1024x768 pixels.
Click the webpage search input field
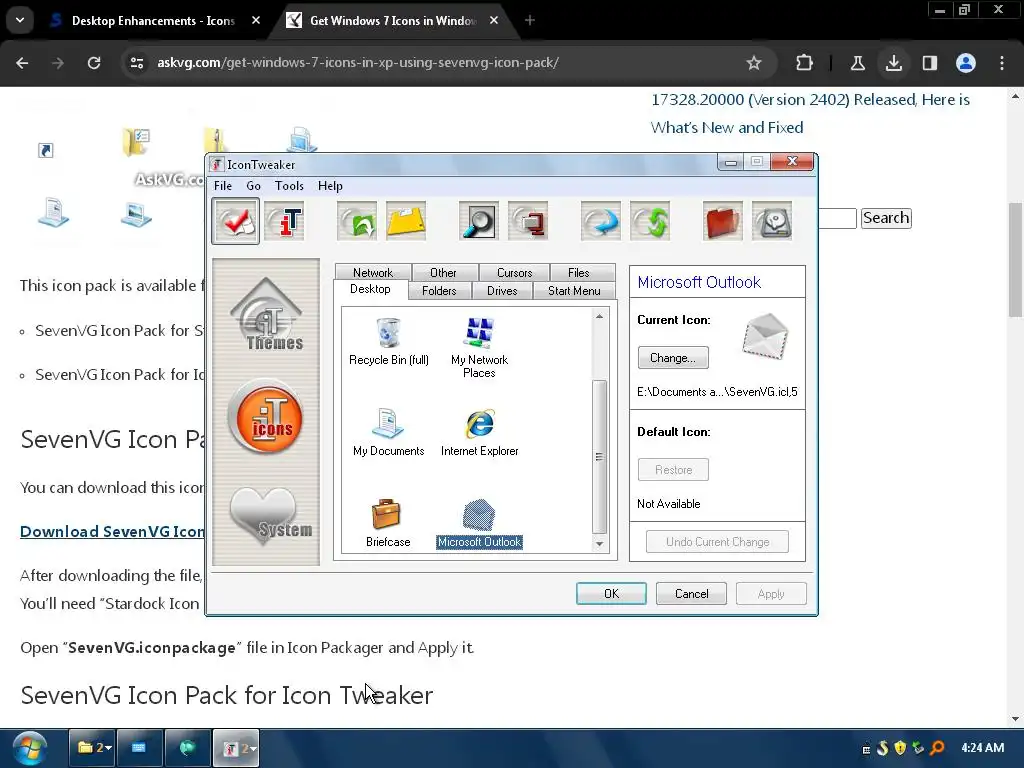pos(837,218)
